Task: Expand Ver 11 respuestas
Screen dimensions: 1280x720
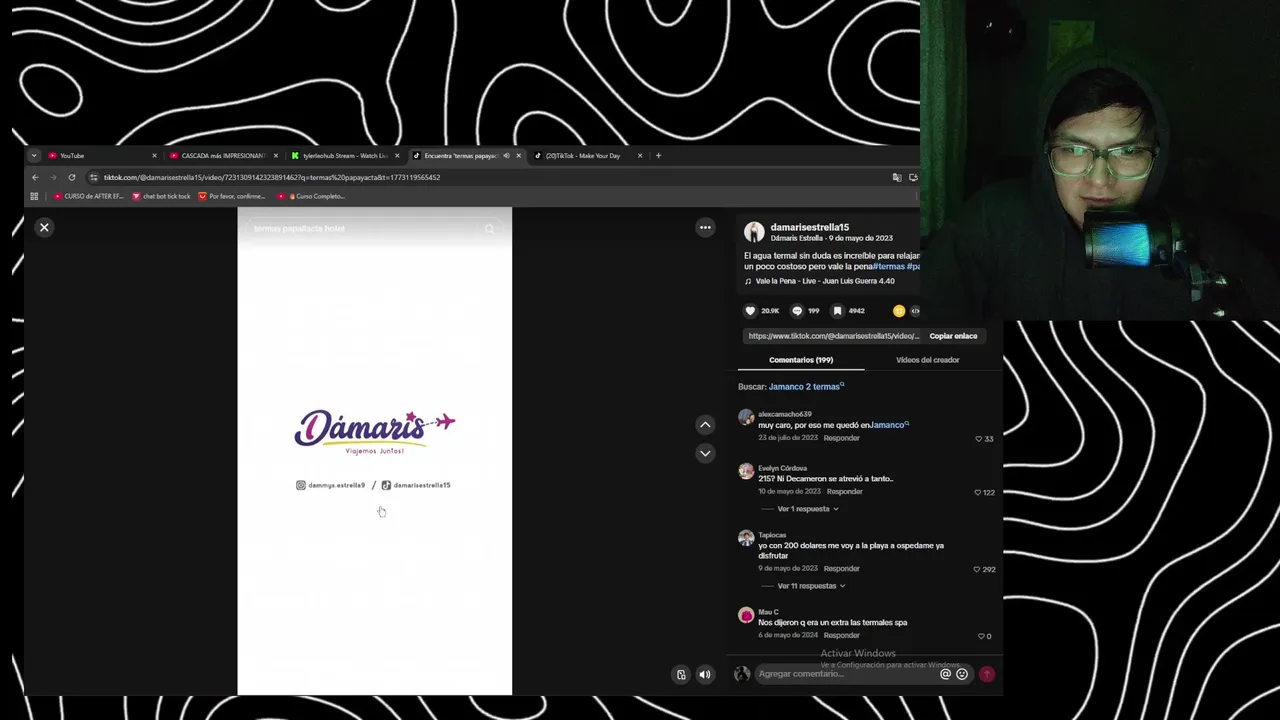Action: (x=811, y=586)
